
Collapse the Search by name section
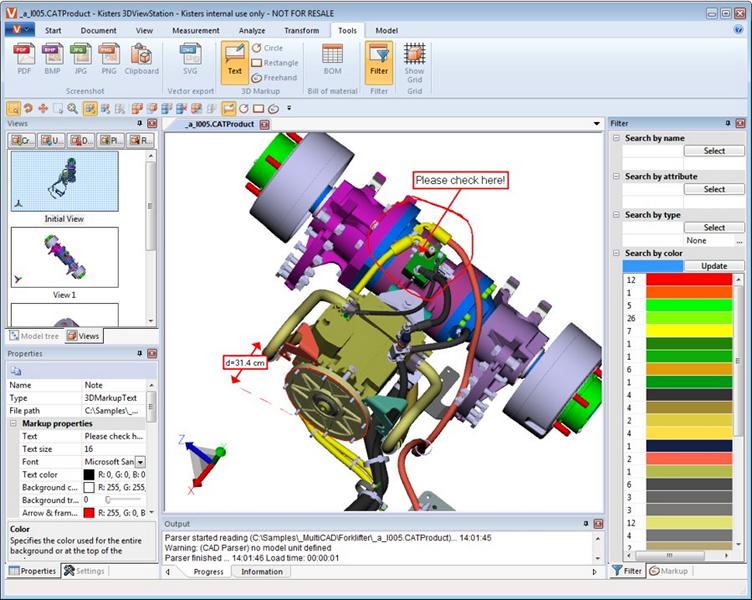click(616, 138)
